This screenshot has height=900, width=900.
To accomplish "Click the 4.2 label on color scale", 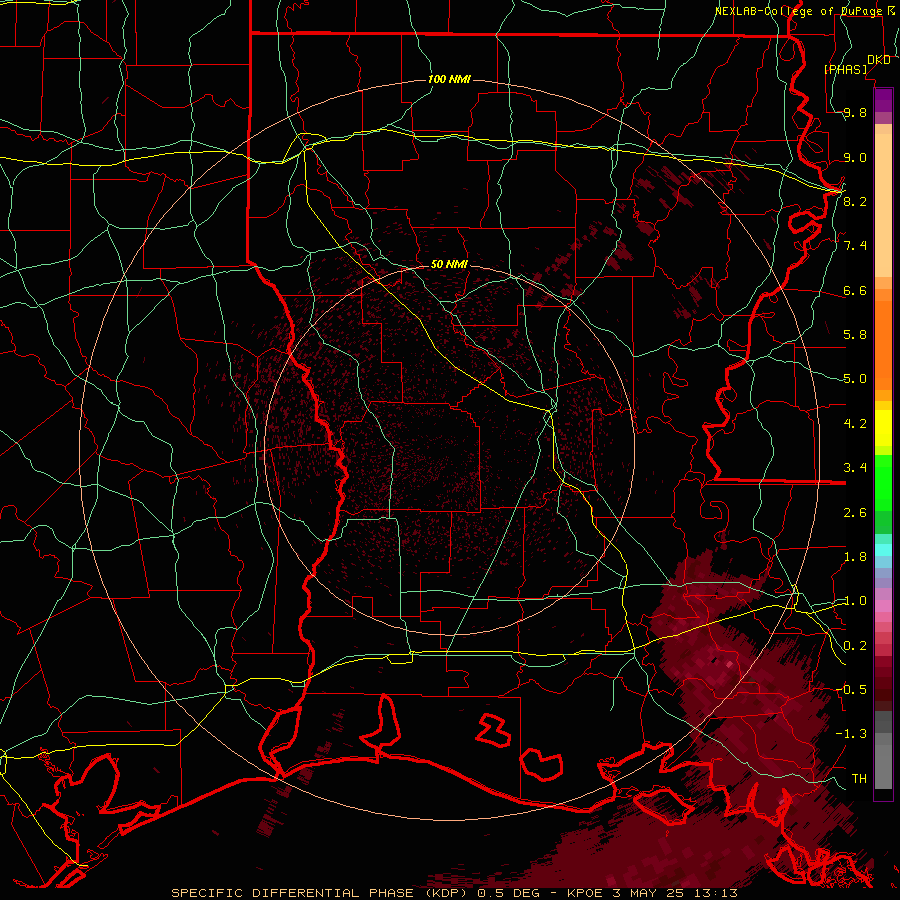I will (x=855, y=424).
